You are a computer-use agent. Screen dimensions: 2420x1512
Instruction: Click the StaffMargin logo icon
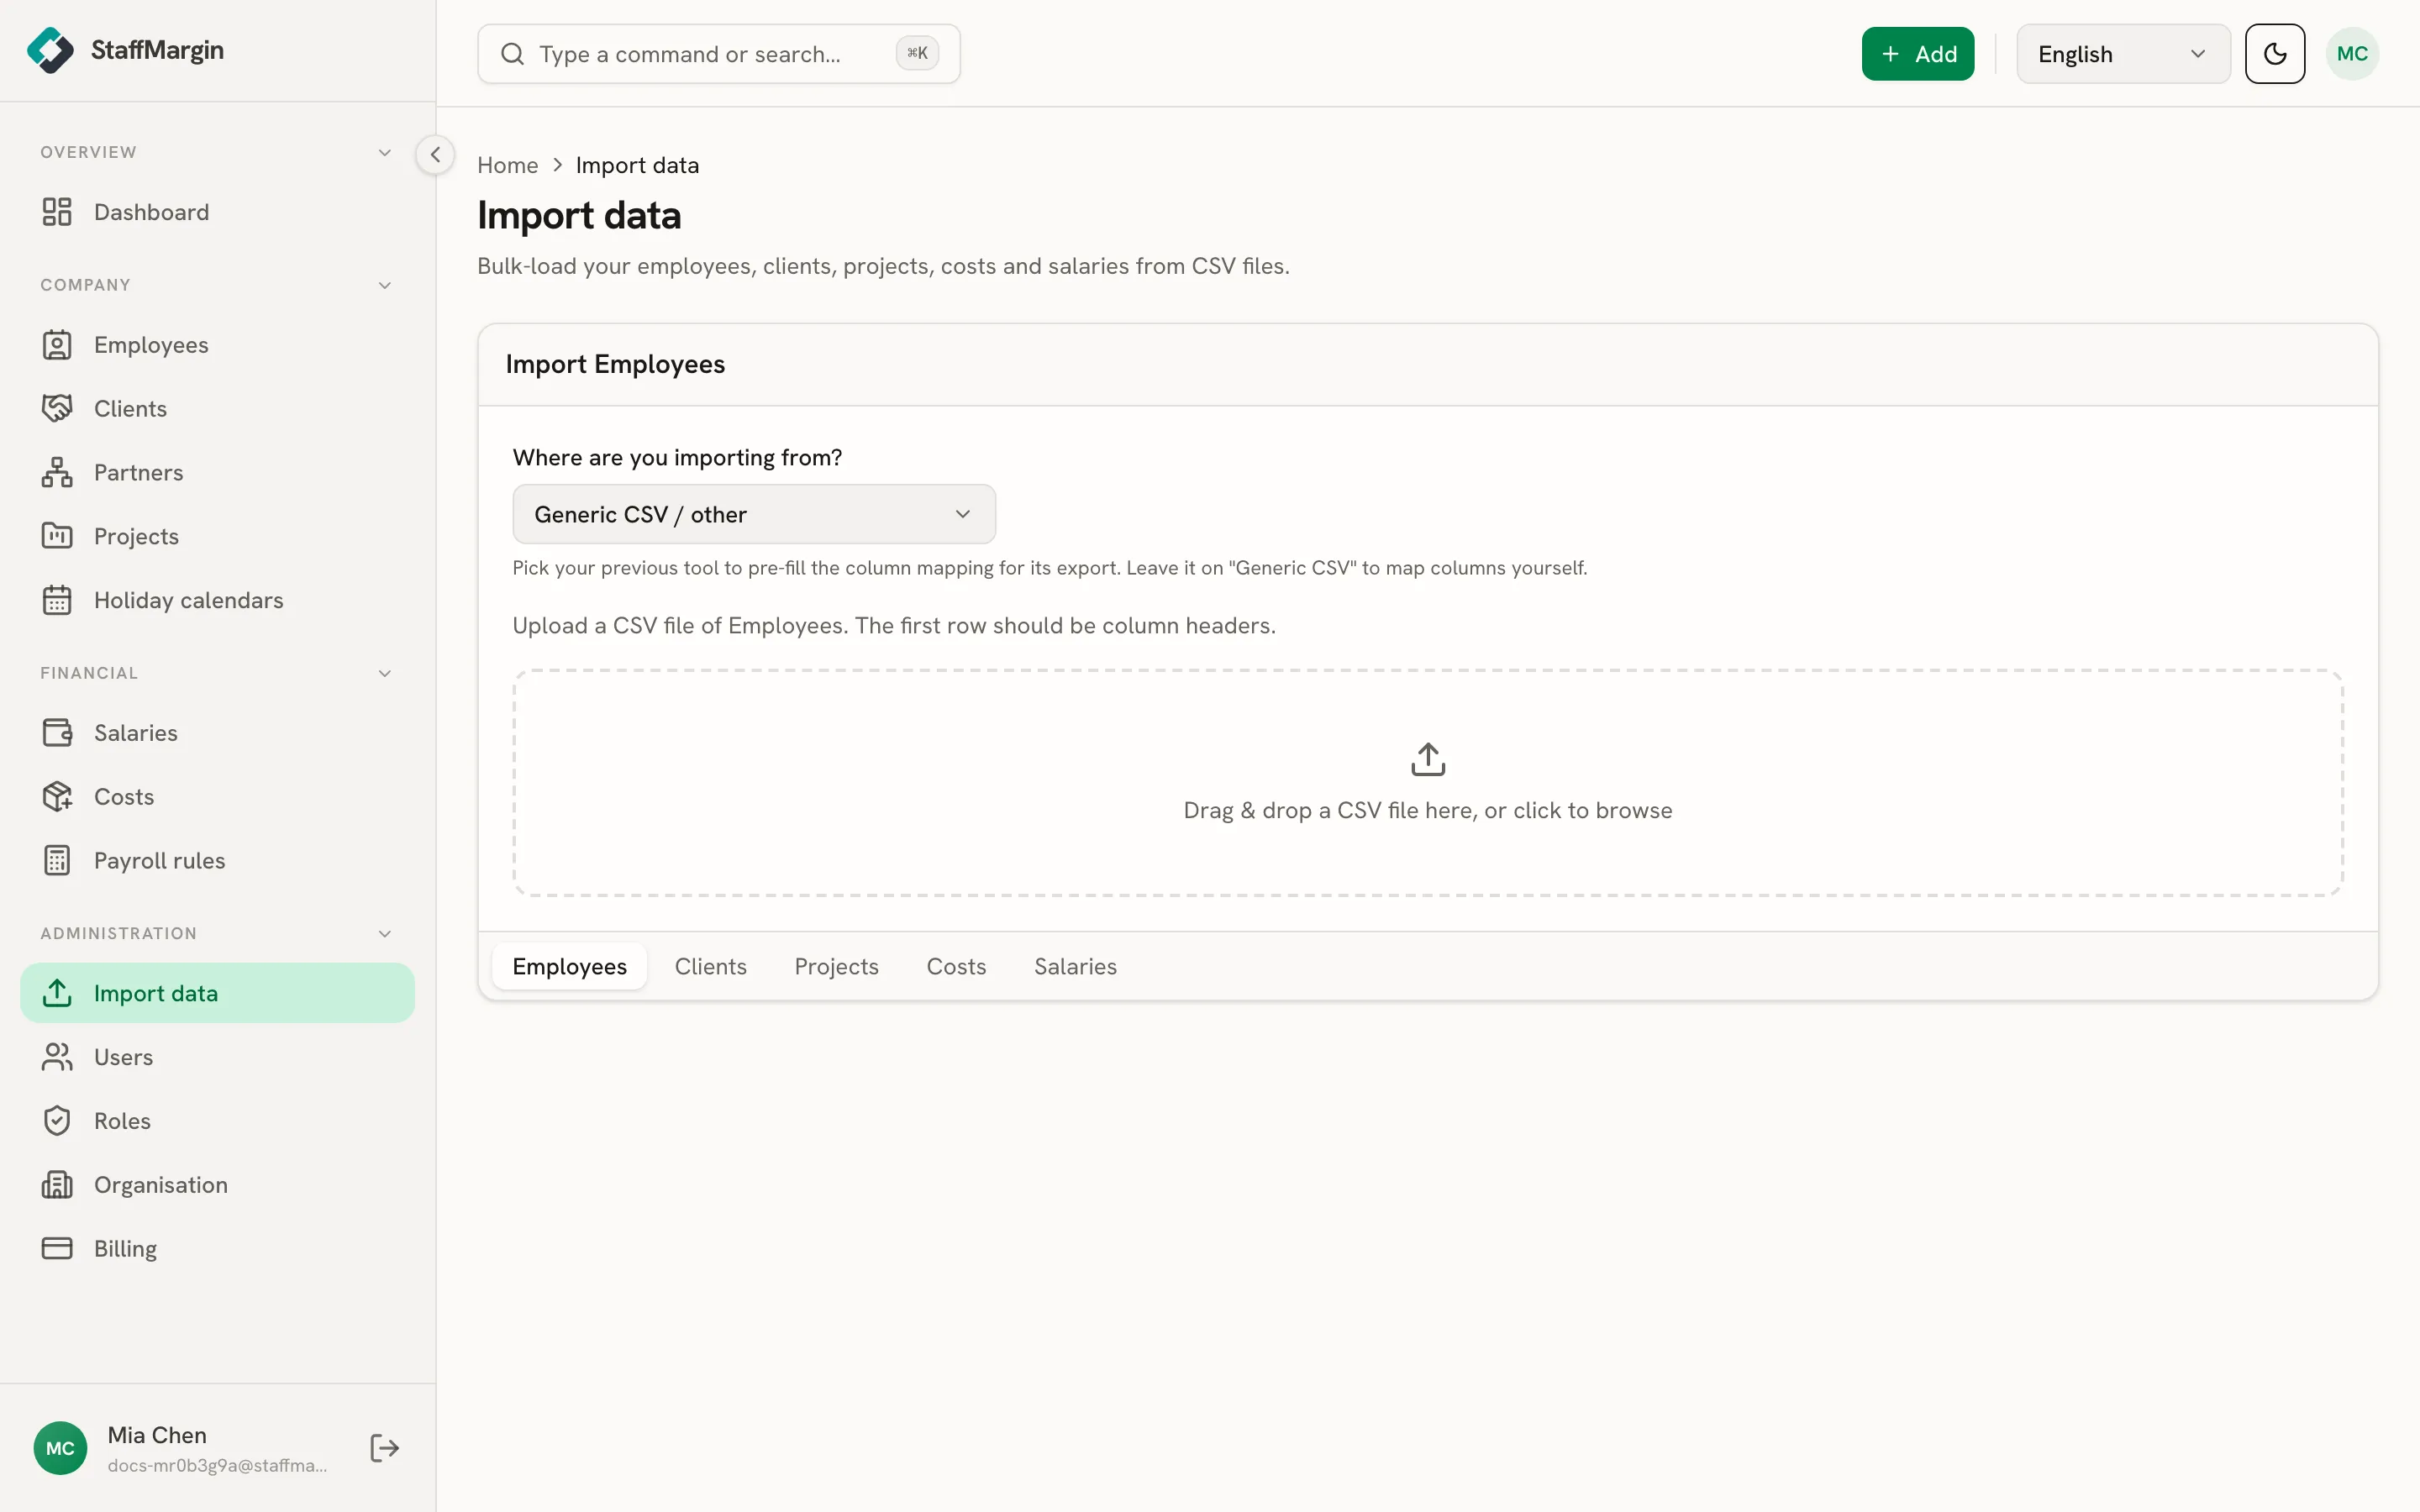[50, 50]
